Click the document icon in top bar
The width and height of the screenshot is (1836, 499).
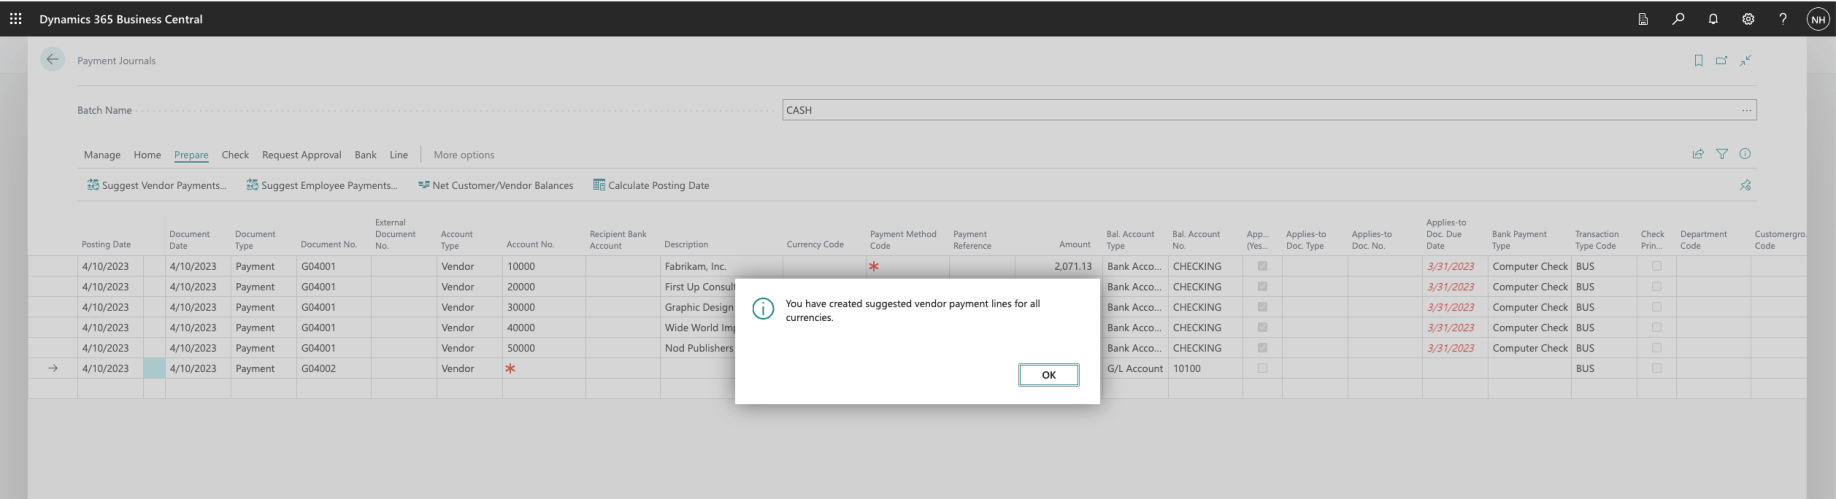click(x=1643, y=19)
